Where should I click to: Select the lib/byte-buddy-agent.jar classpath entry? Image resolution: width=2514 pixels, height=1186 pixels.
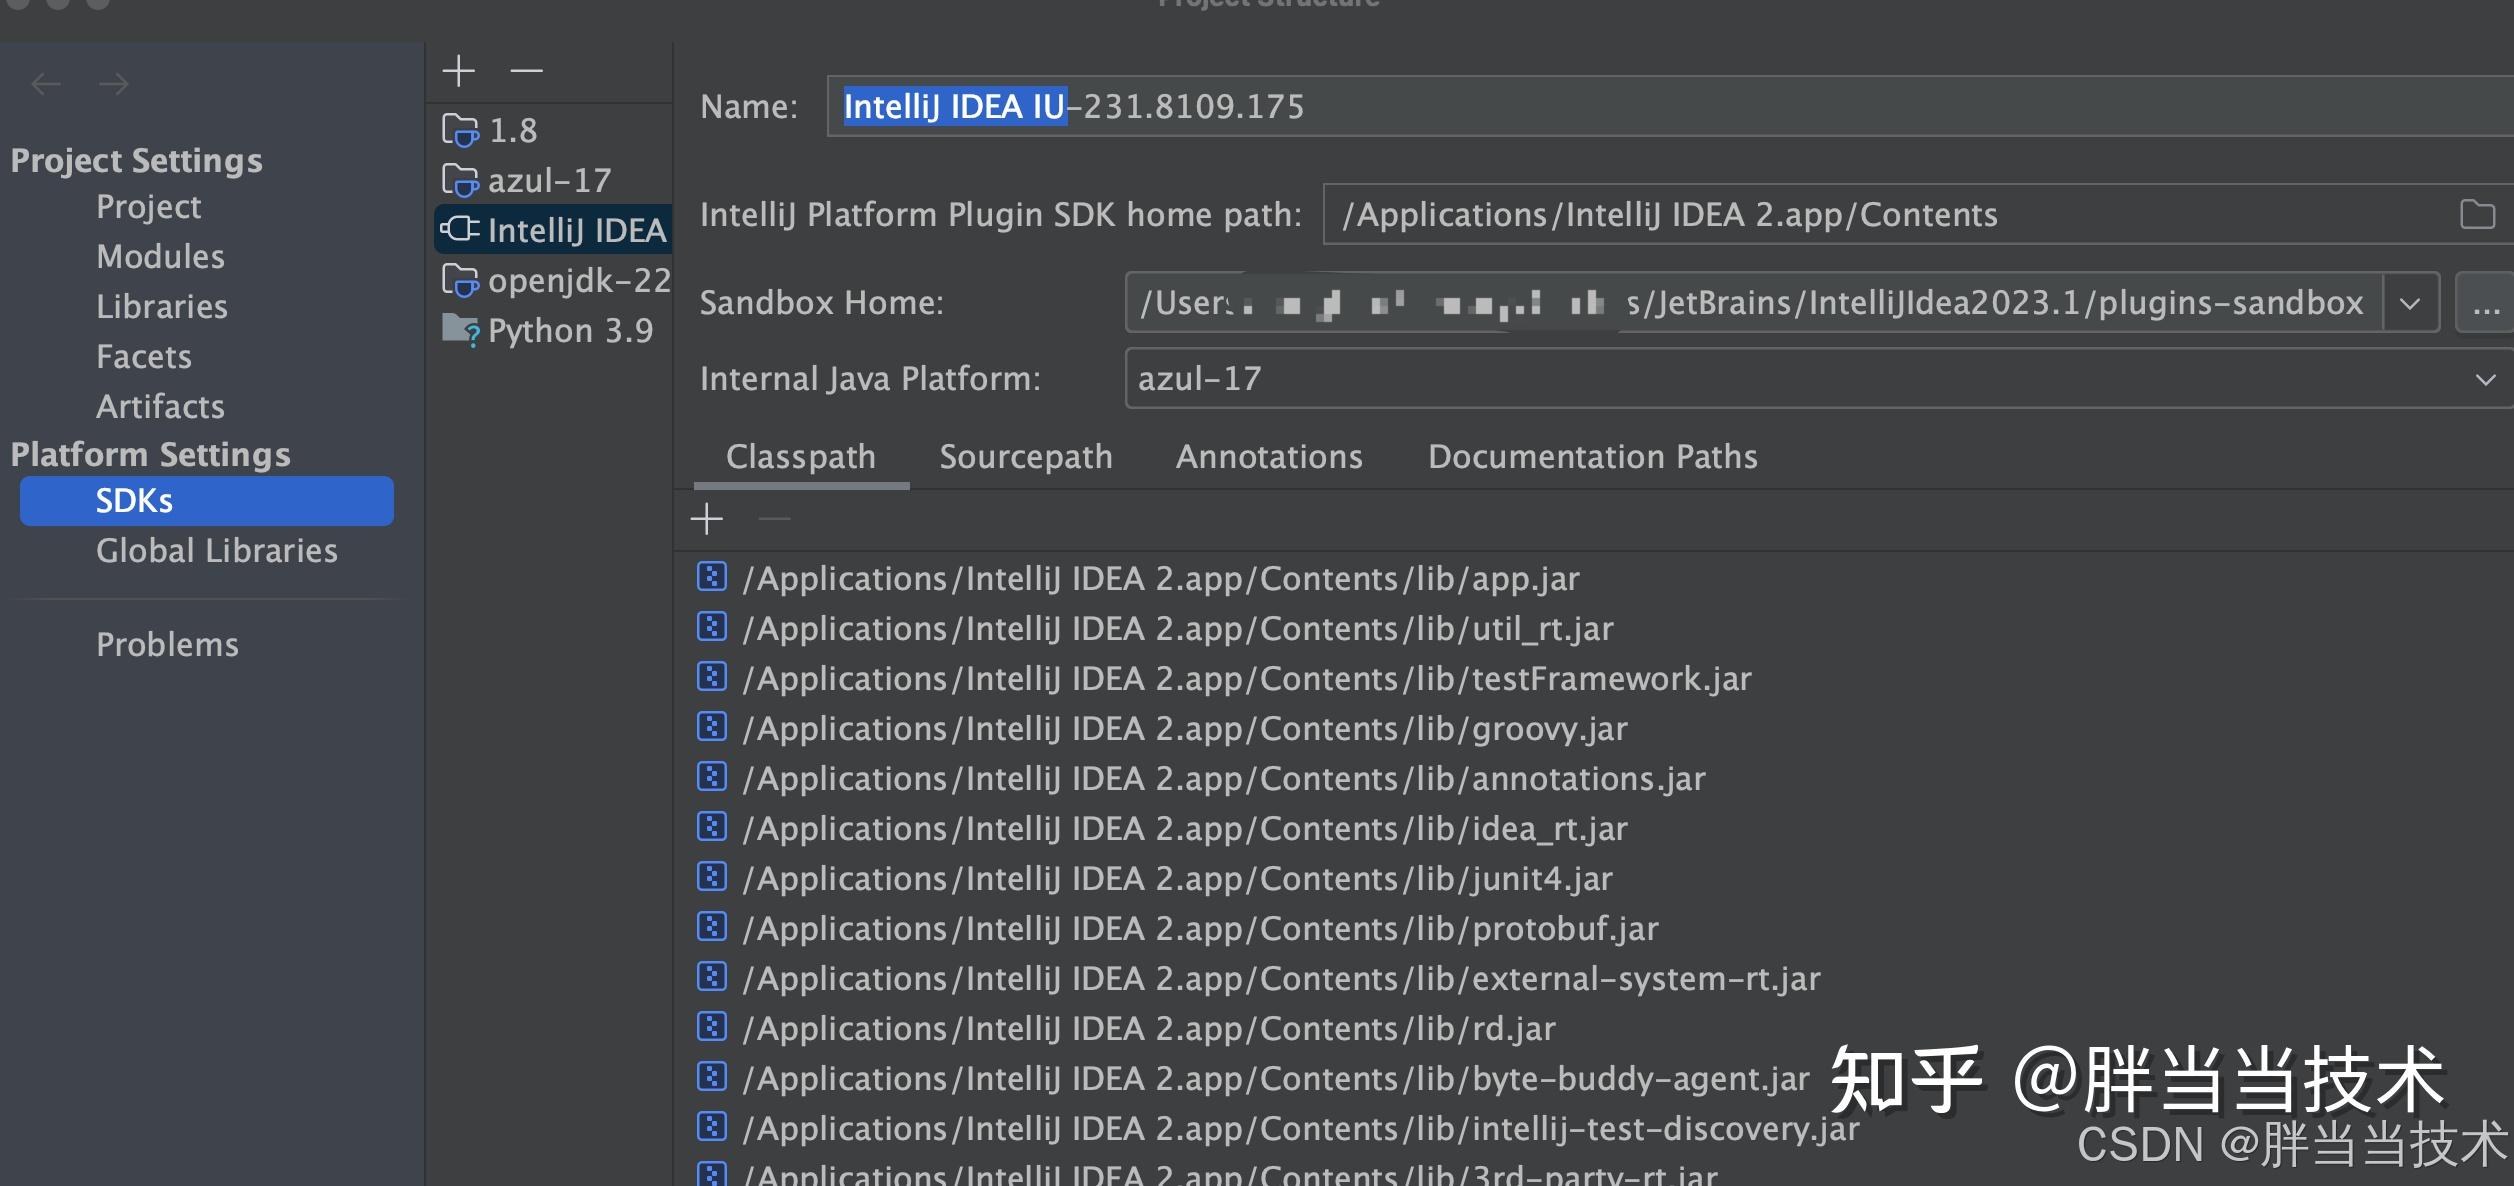1276,1079
